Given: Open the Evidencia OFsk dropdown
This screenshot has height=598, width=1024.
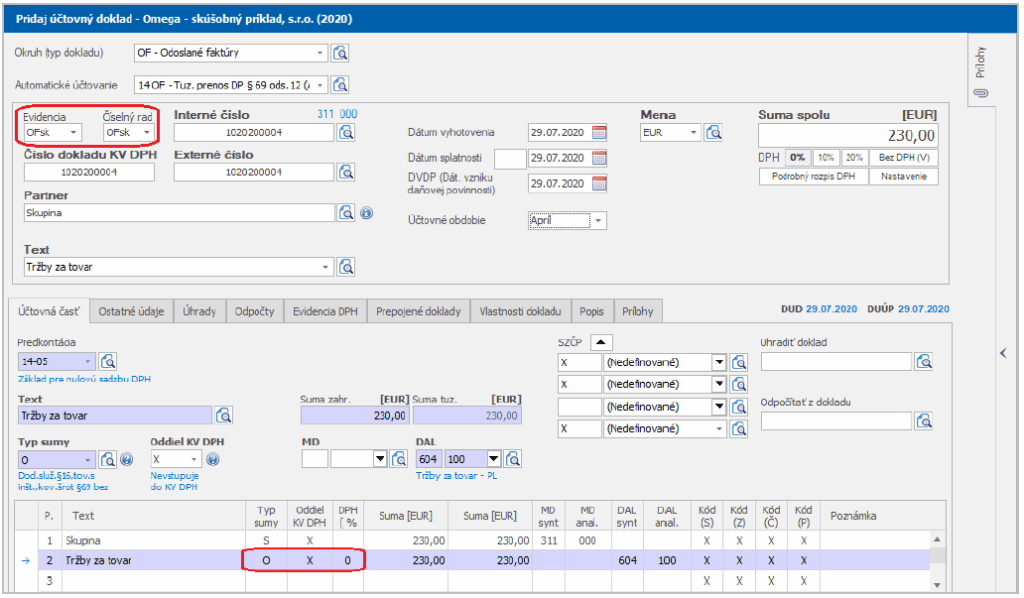Looking at the screenshot, I should coord(73,133).
